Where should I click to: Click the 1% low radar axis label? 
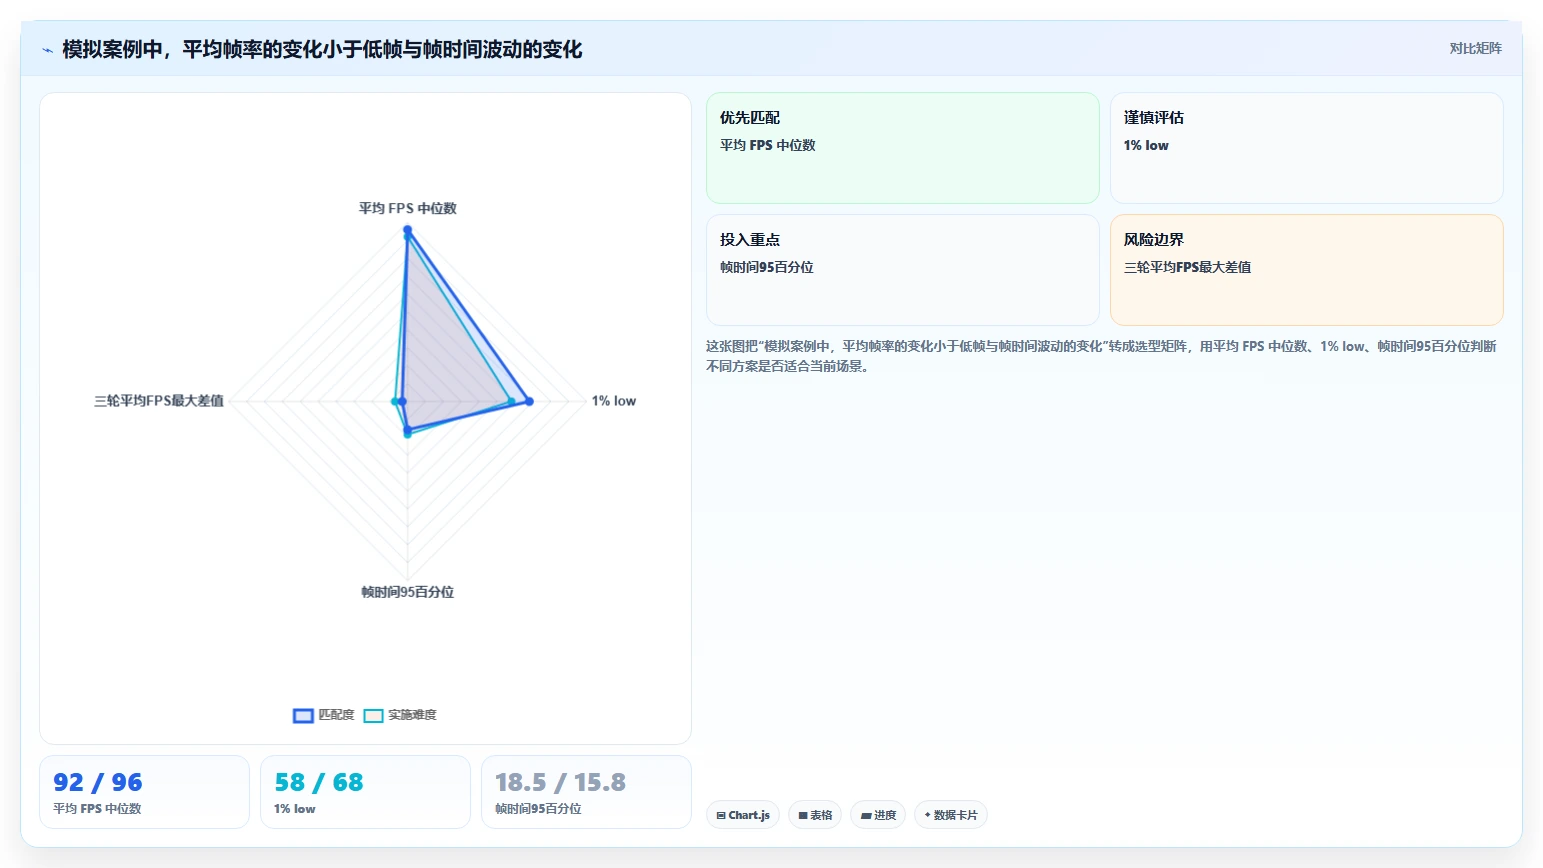(613, 401)
